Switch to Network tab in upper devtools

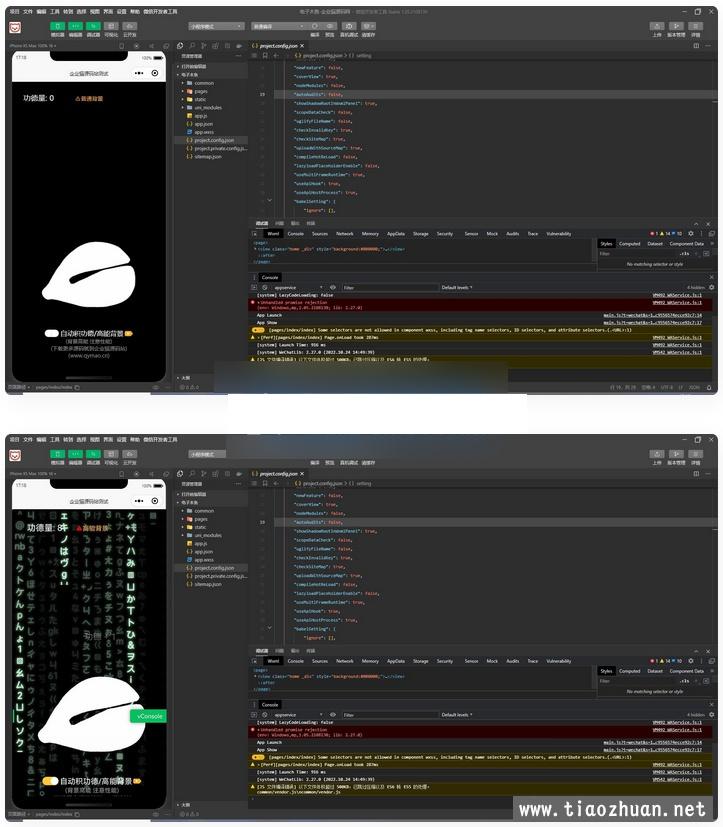345,234
